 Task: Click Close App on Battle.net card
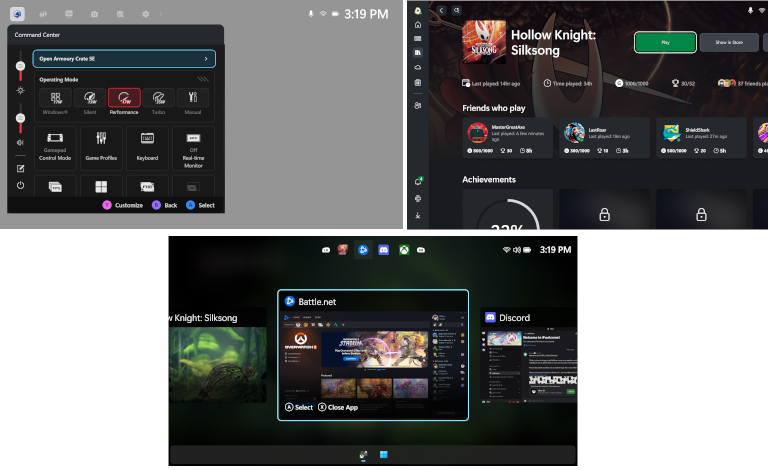pos(338,407)
